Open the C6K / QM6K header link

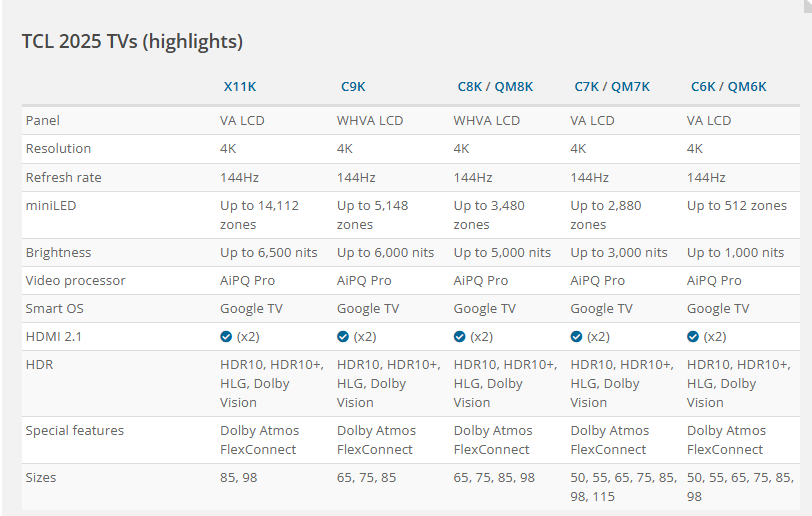[729, 87]
